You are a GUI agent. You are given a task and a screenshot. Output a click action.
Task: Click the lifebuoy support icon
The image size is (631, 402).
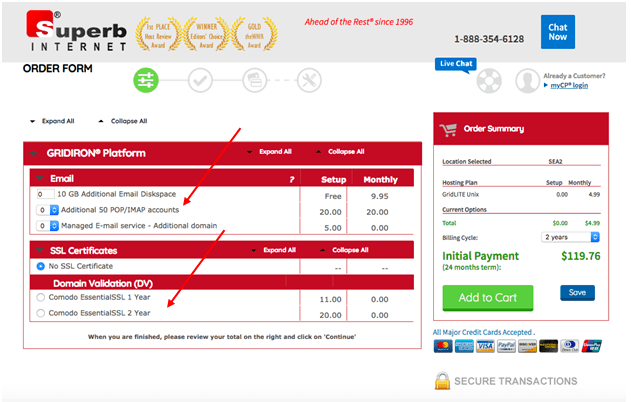(x=489, y=81)
